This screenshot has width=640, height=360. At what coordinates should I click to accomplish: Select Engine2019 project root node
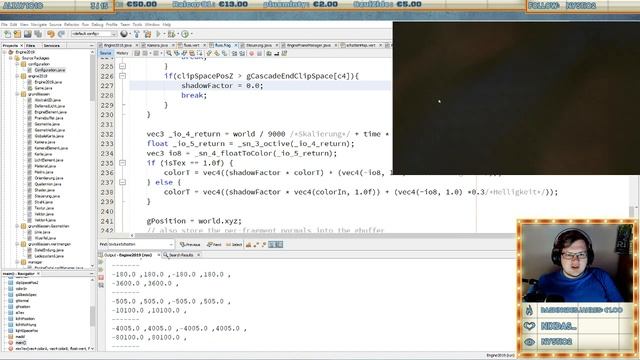(24, 52)
